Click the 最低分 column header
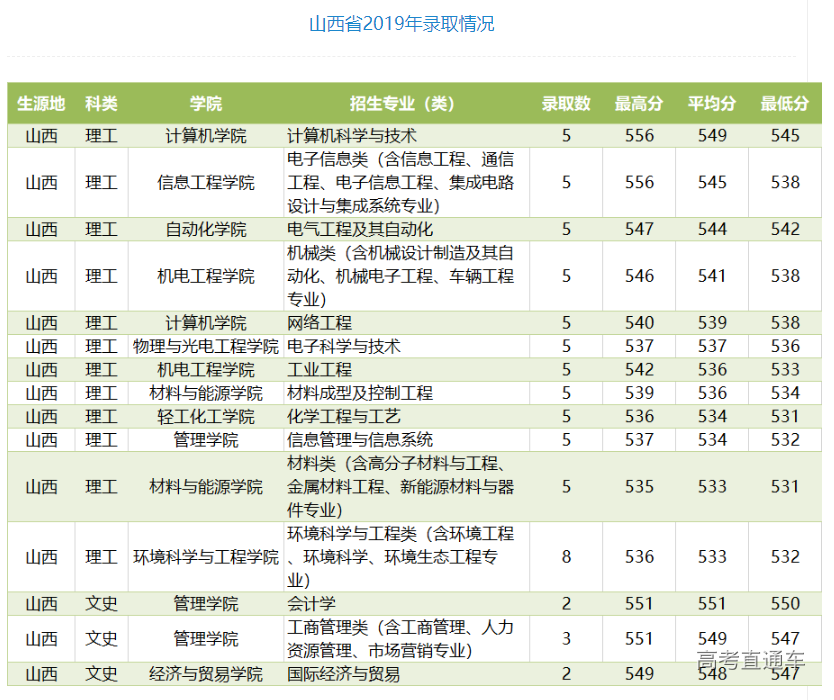The width and height of the screenshot is (834, 700). 785,104
